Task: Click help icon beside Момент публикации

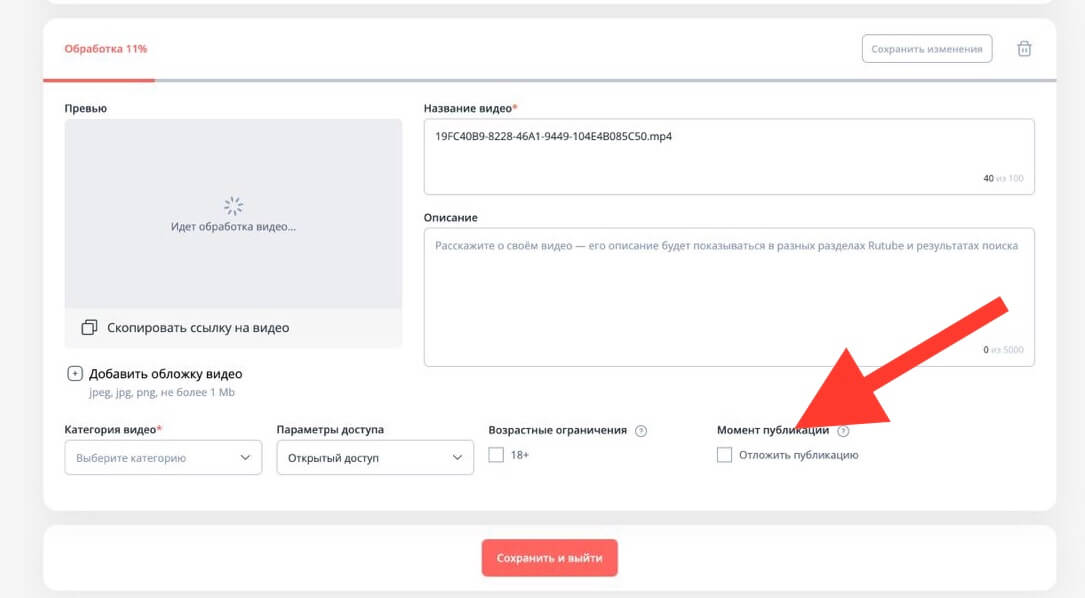Action: click(x=843, y=431)
